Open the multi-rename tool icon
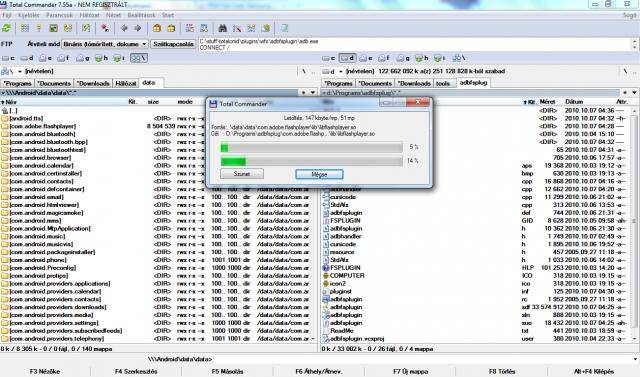 tap(237, 28)
